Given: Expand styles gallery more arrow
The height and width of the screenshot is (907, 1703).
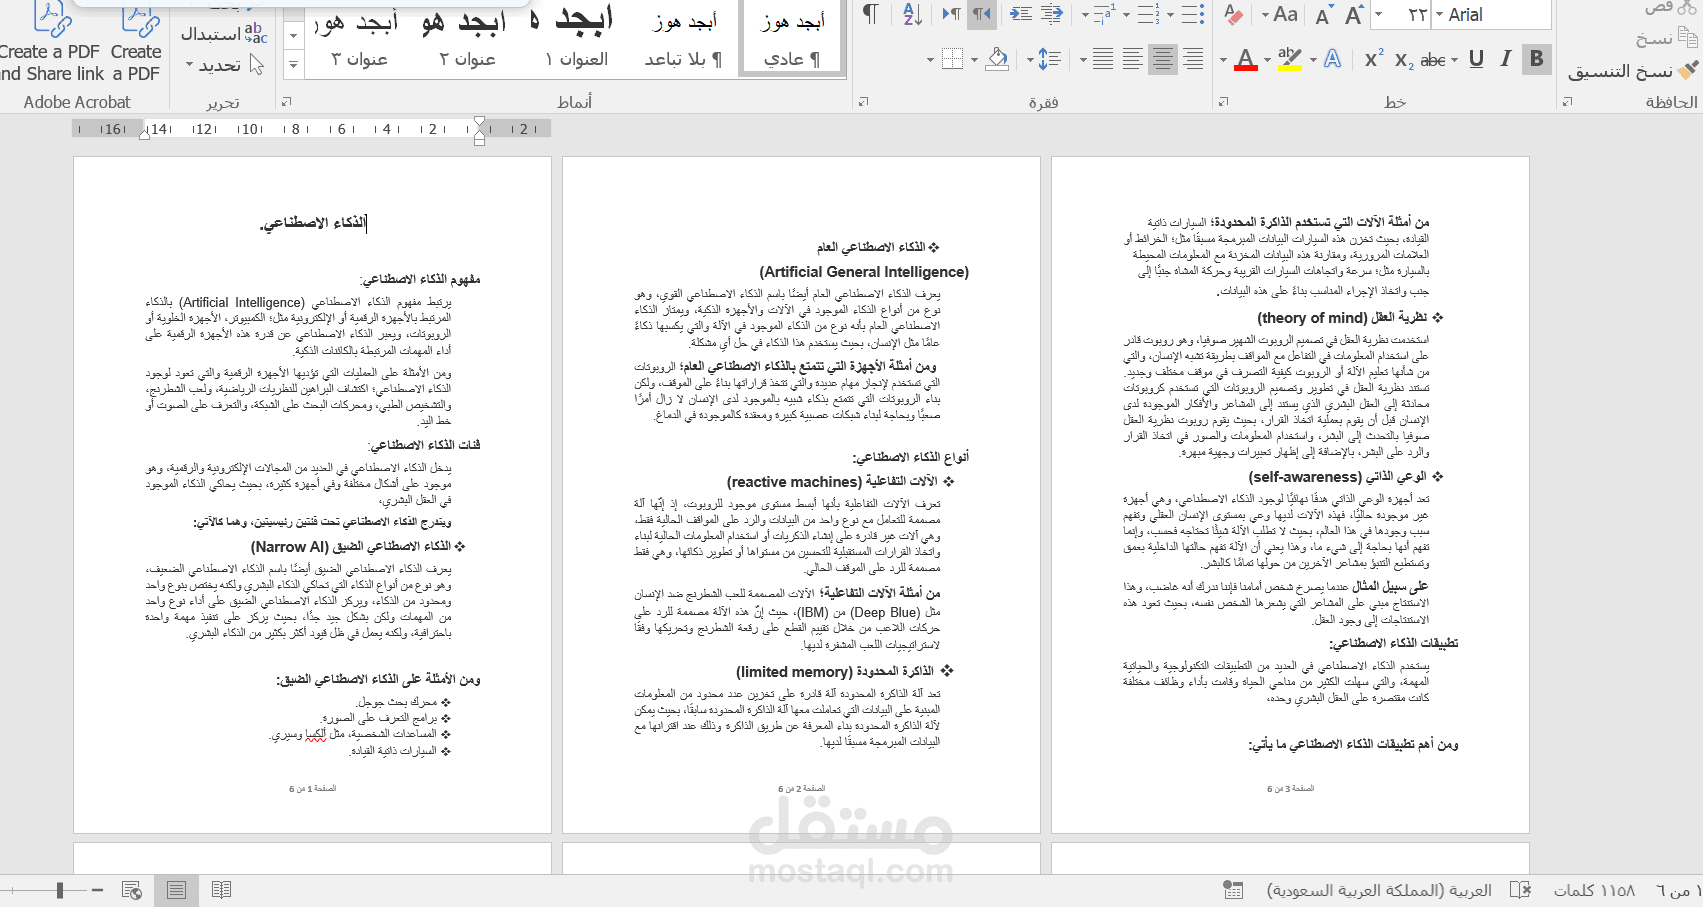Looking at the screenshot, I should click(x=293, y=64).
